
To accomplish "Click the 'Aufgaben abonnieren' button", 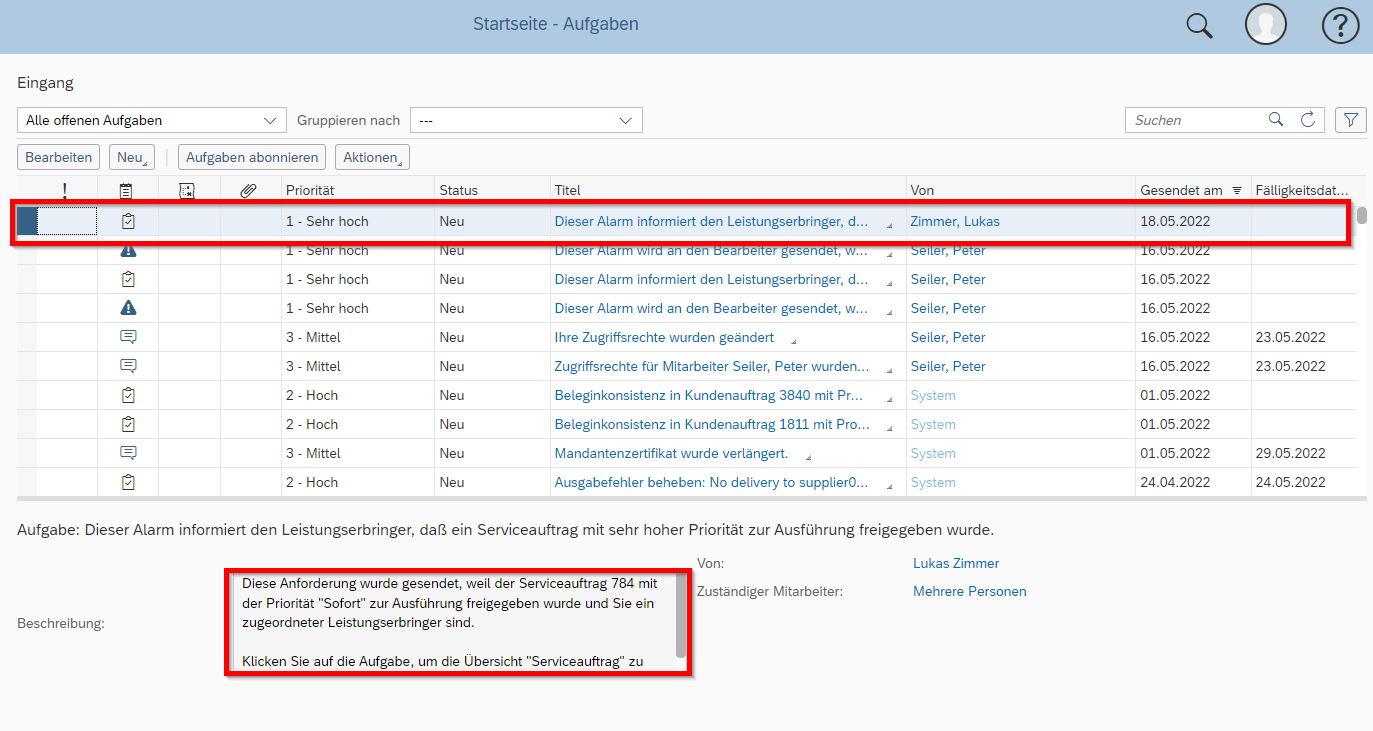I will coord(252,157).
